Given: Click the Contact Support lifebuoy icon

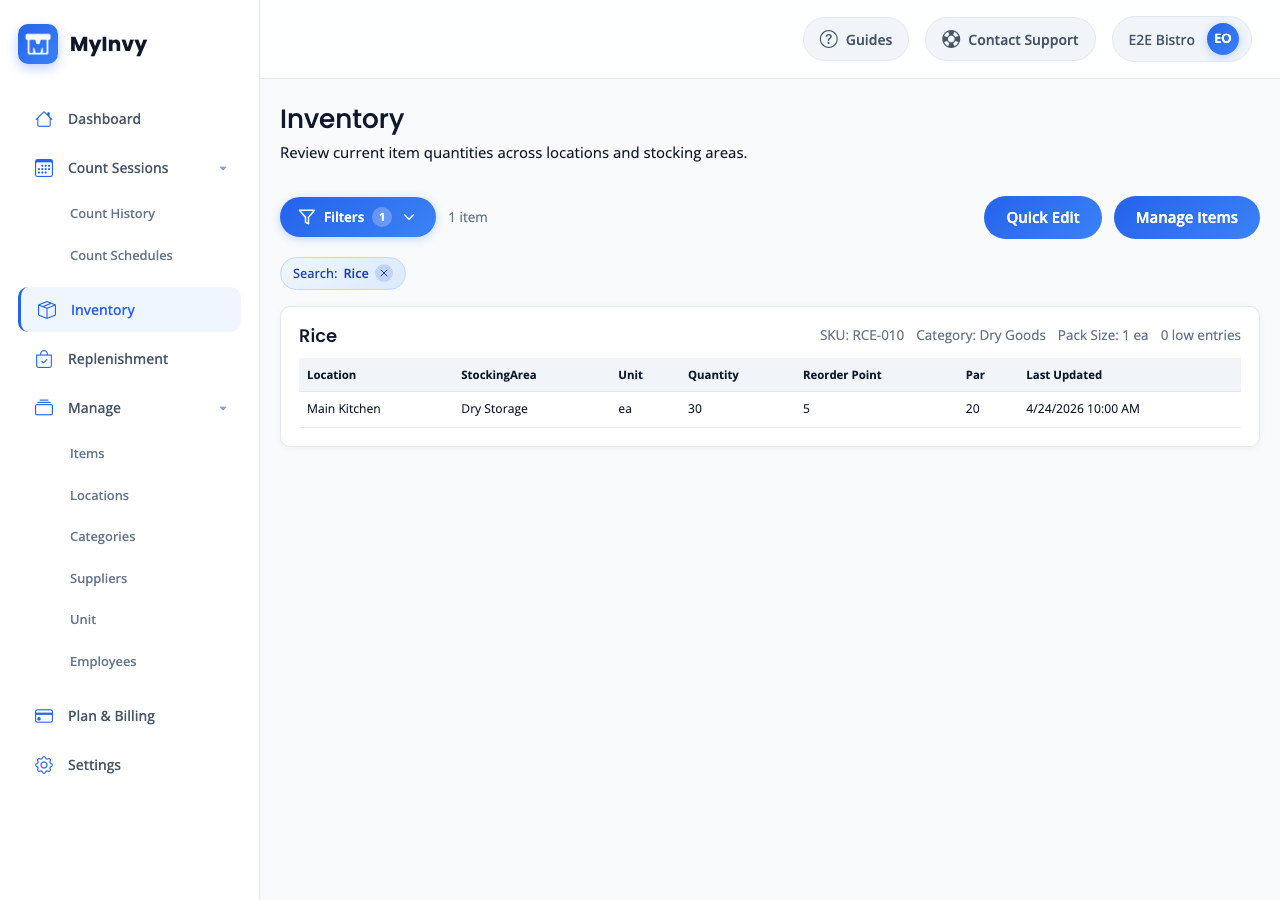Looking at the screenshot, I should (951, 40).
